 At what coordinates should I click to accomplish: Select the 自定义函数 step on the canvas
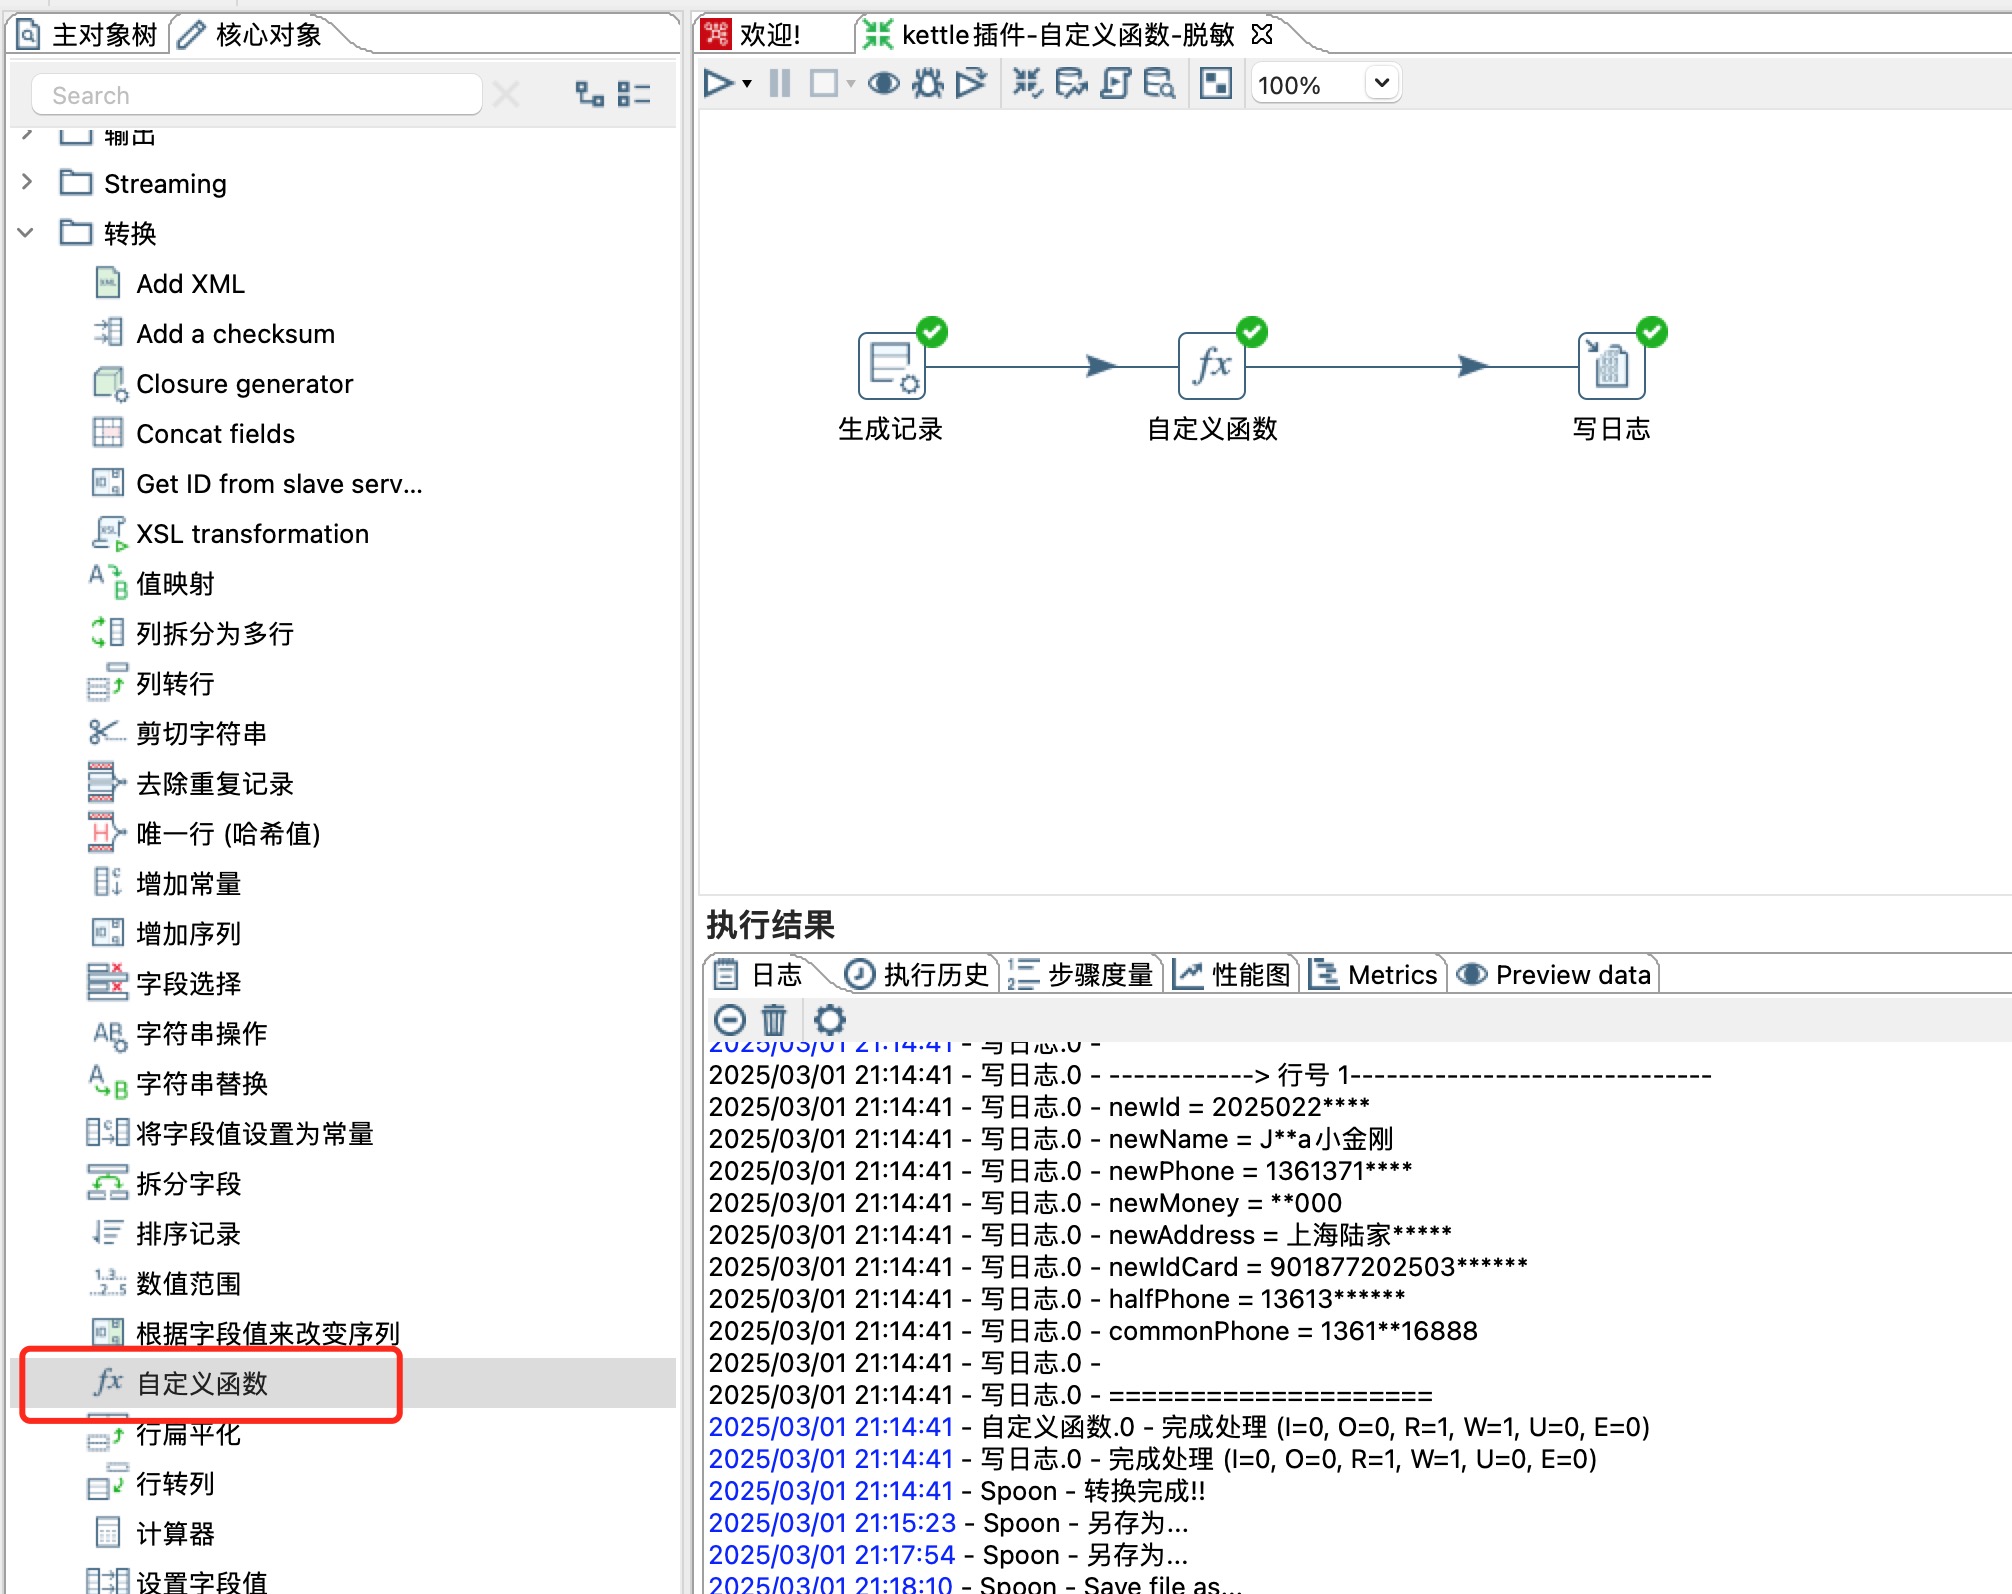point(1211,366)
